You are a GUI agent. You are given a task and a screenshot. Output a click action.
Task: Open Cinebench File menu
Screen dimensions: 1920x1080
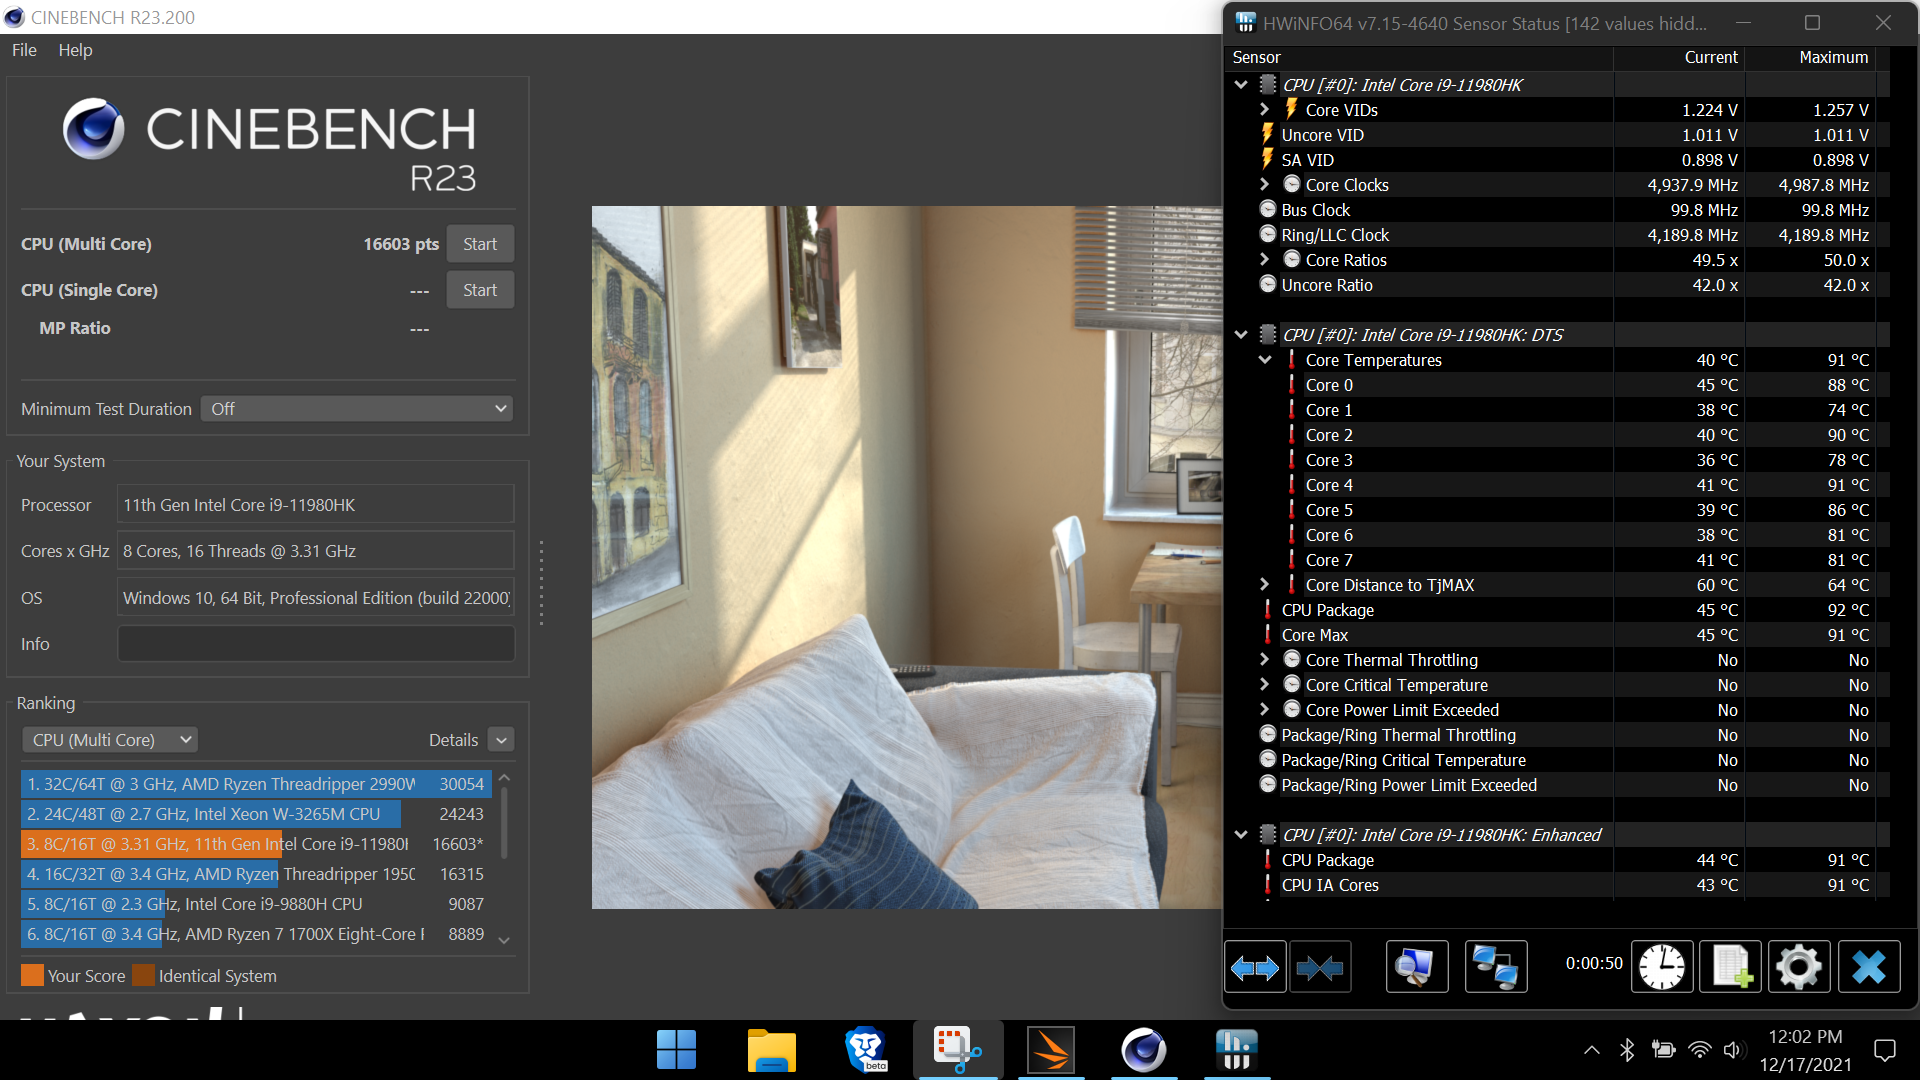(x=24, y=50)
